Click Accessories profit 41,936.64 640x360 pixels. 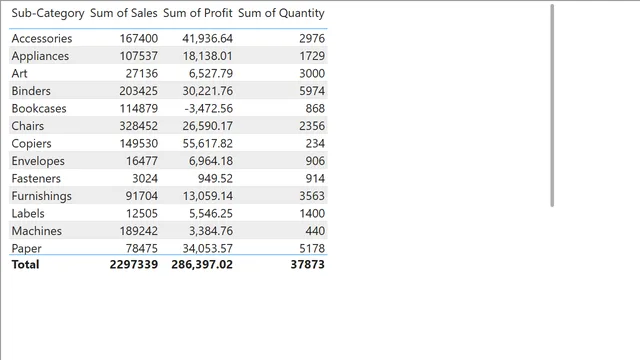[x=207, y=38]
